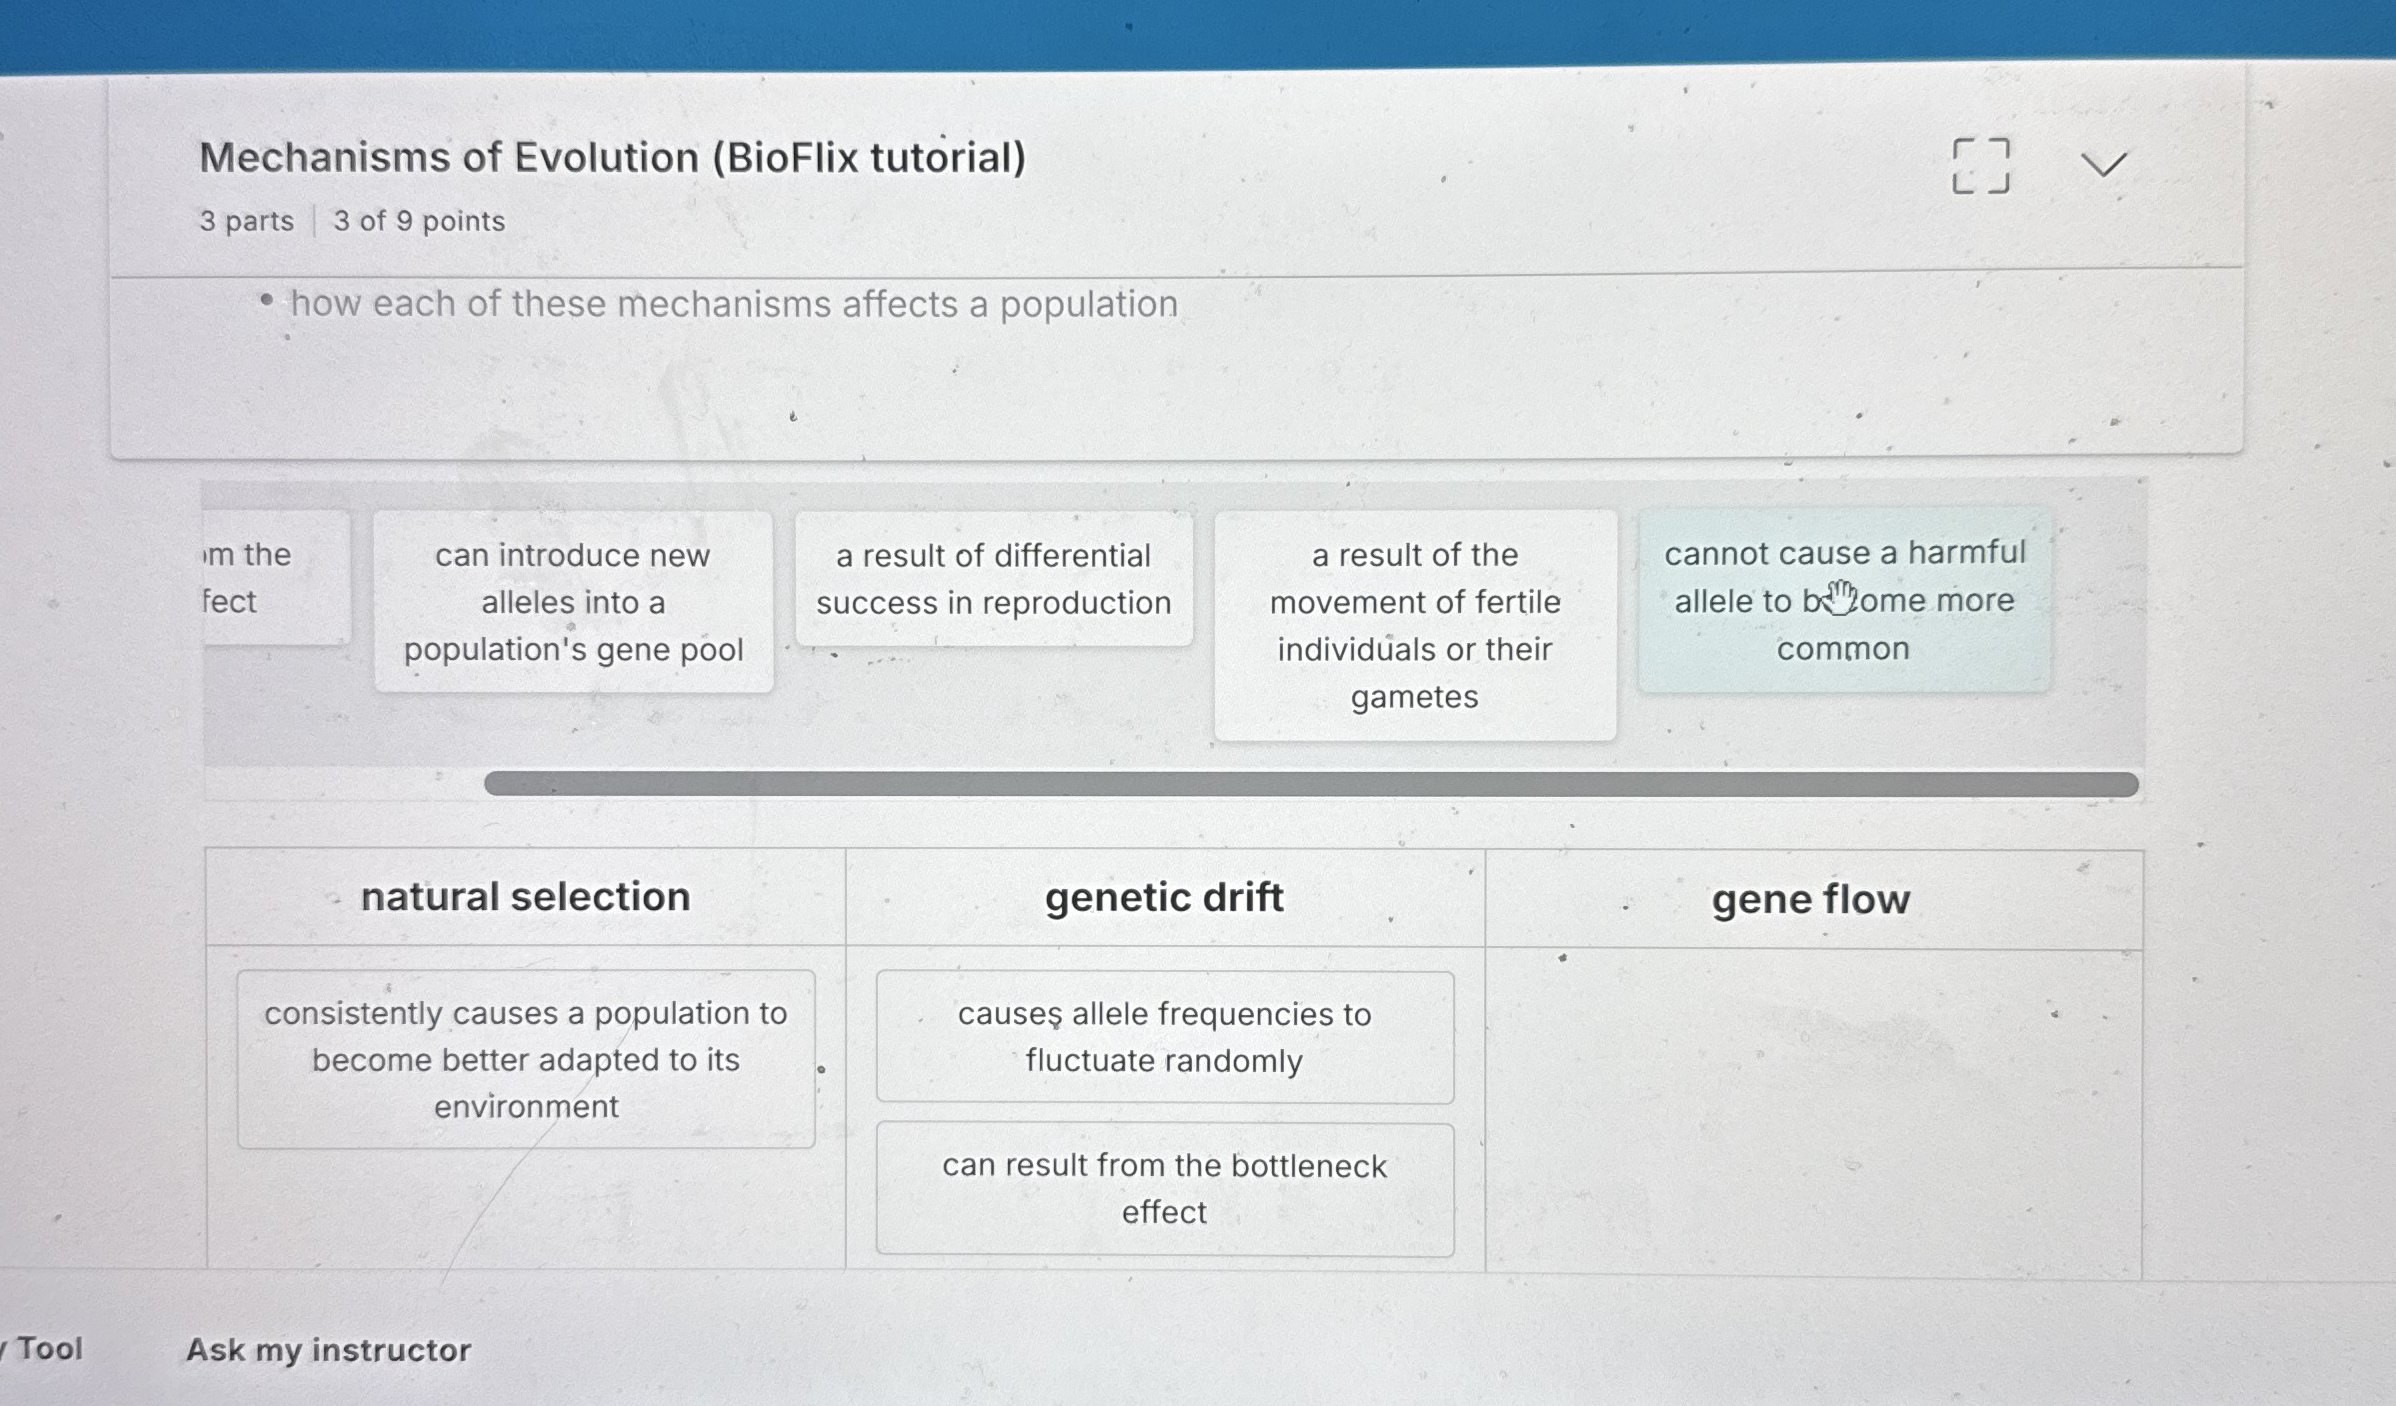Click the partially hidden card at left
Image resolution: width=2396 pixels, height=1406 pixels.
(x=277, y=578)
